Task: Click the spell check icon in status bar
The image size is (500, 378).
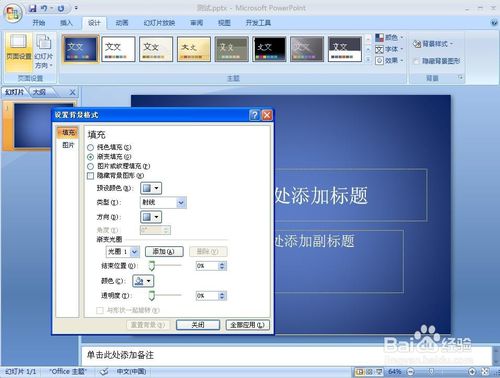Action: pos(104,371)
